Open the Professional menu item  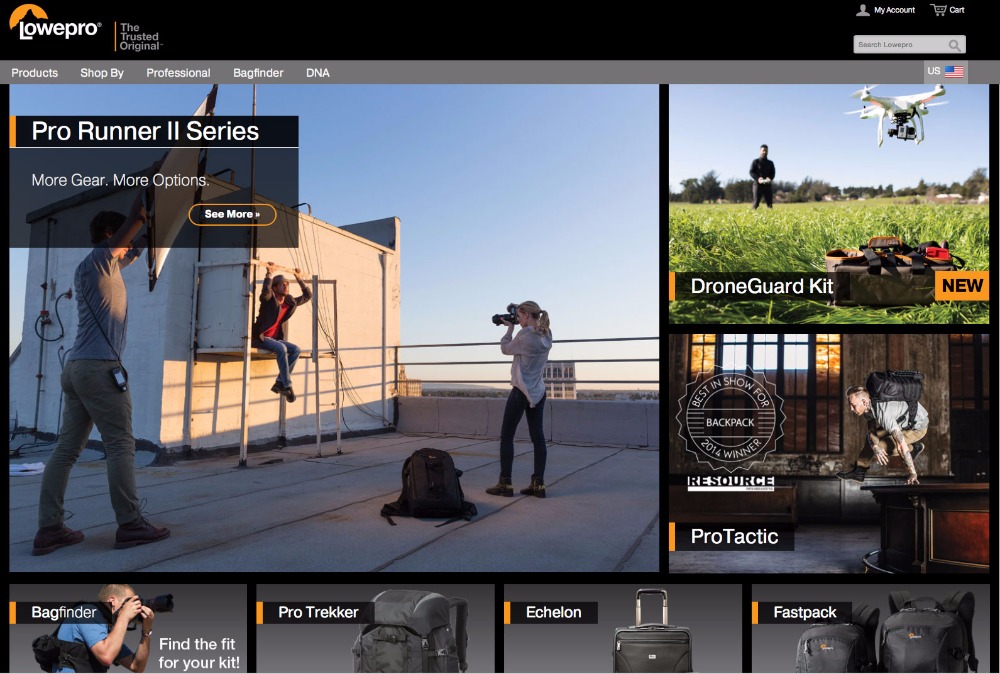pyautogui.click(x=178, y=73)
